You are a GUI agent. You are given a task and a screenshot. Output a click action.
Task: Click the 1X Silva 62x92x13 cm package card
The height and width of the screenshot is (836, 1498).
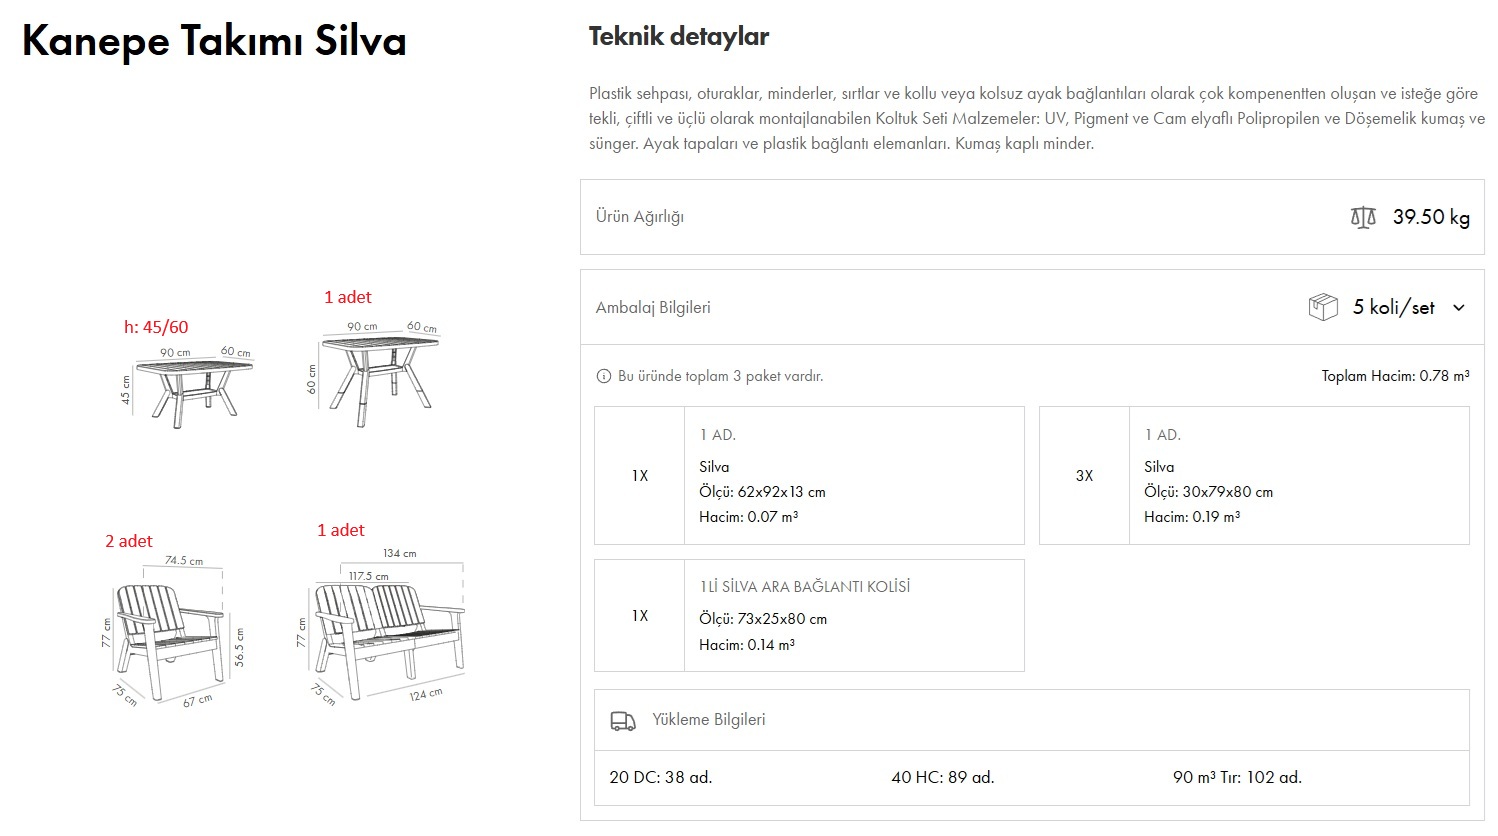tap(808, 476)
